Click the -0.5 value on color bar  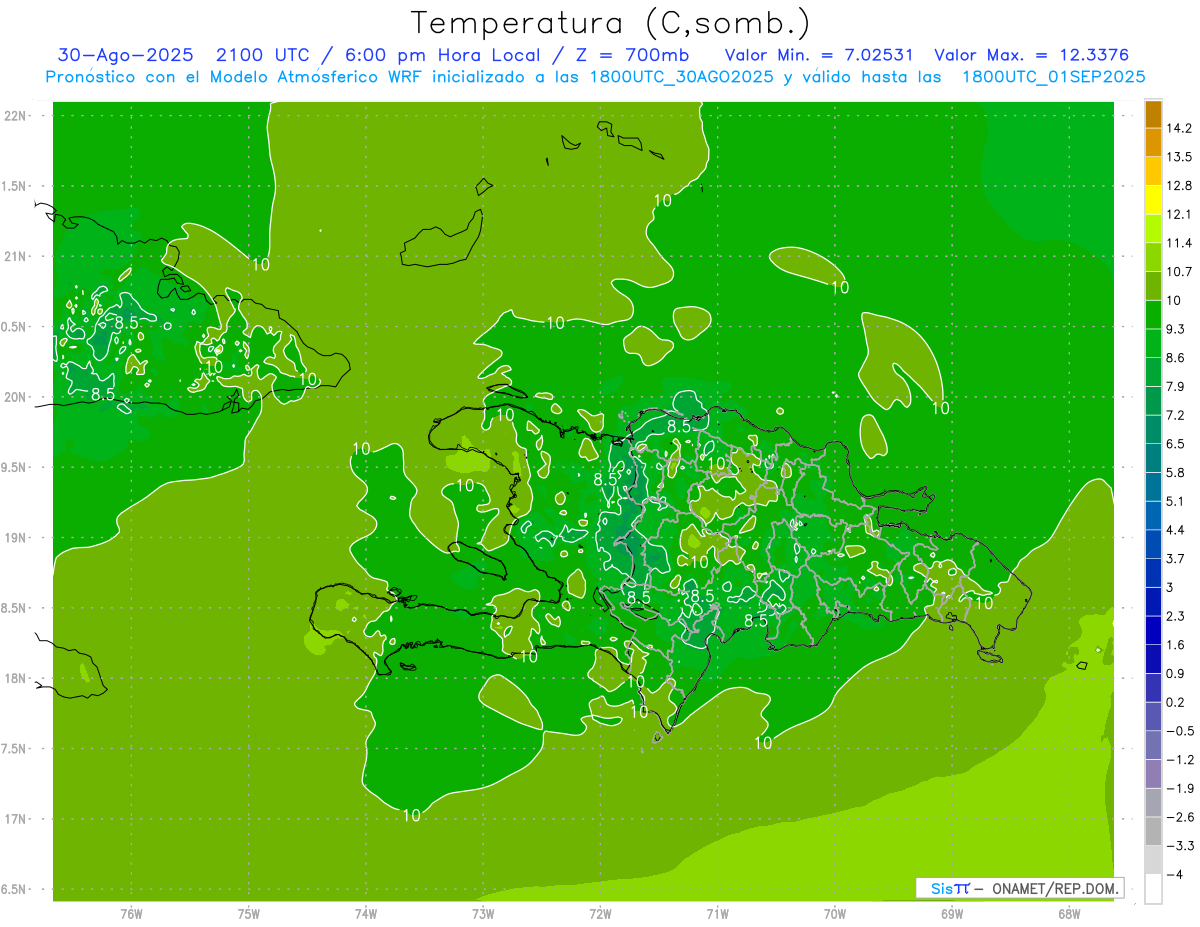[1178, 731]
